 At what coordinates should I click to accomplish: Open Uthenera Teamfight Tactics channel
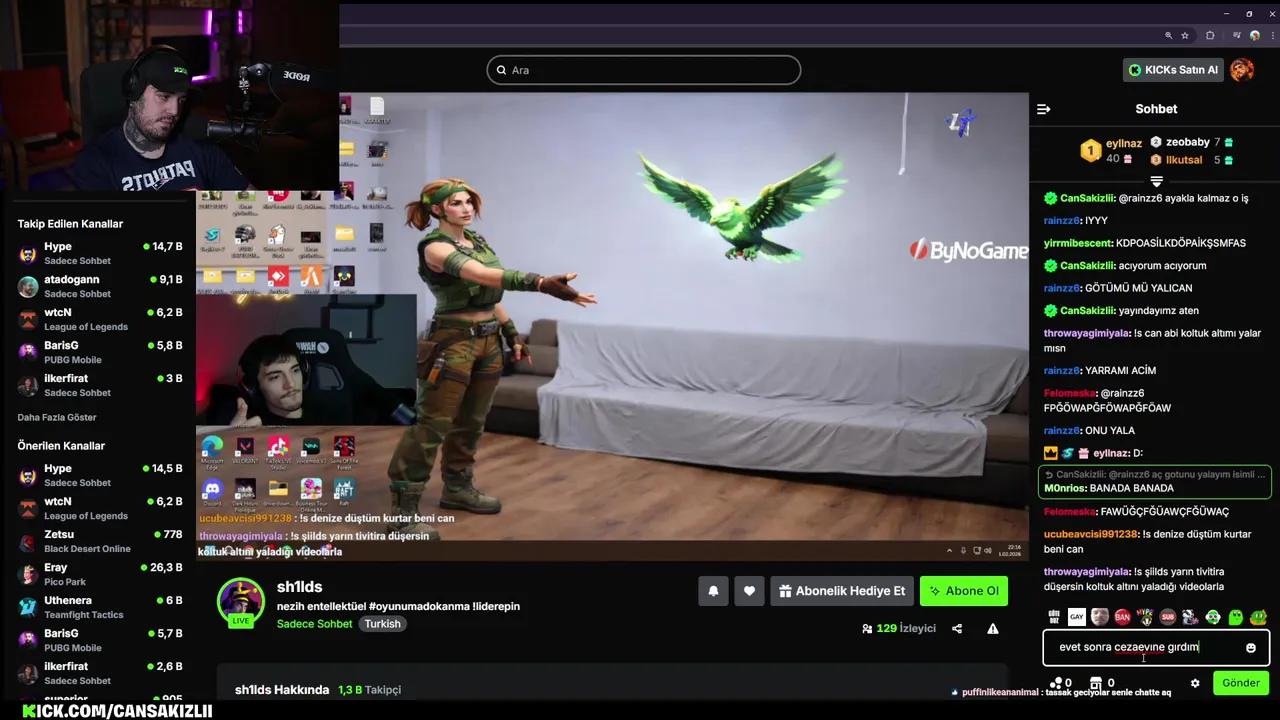pos(100,607)
